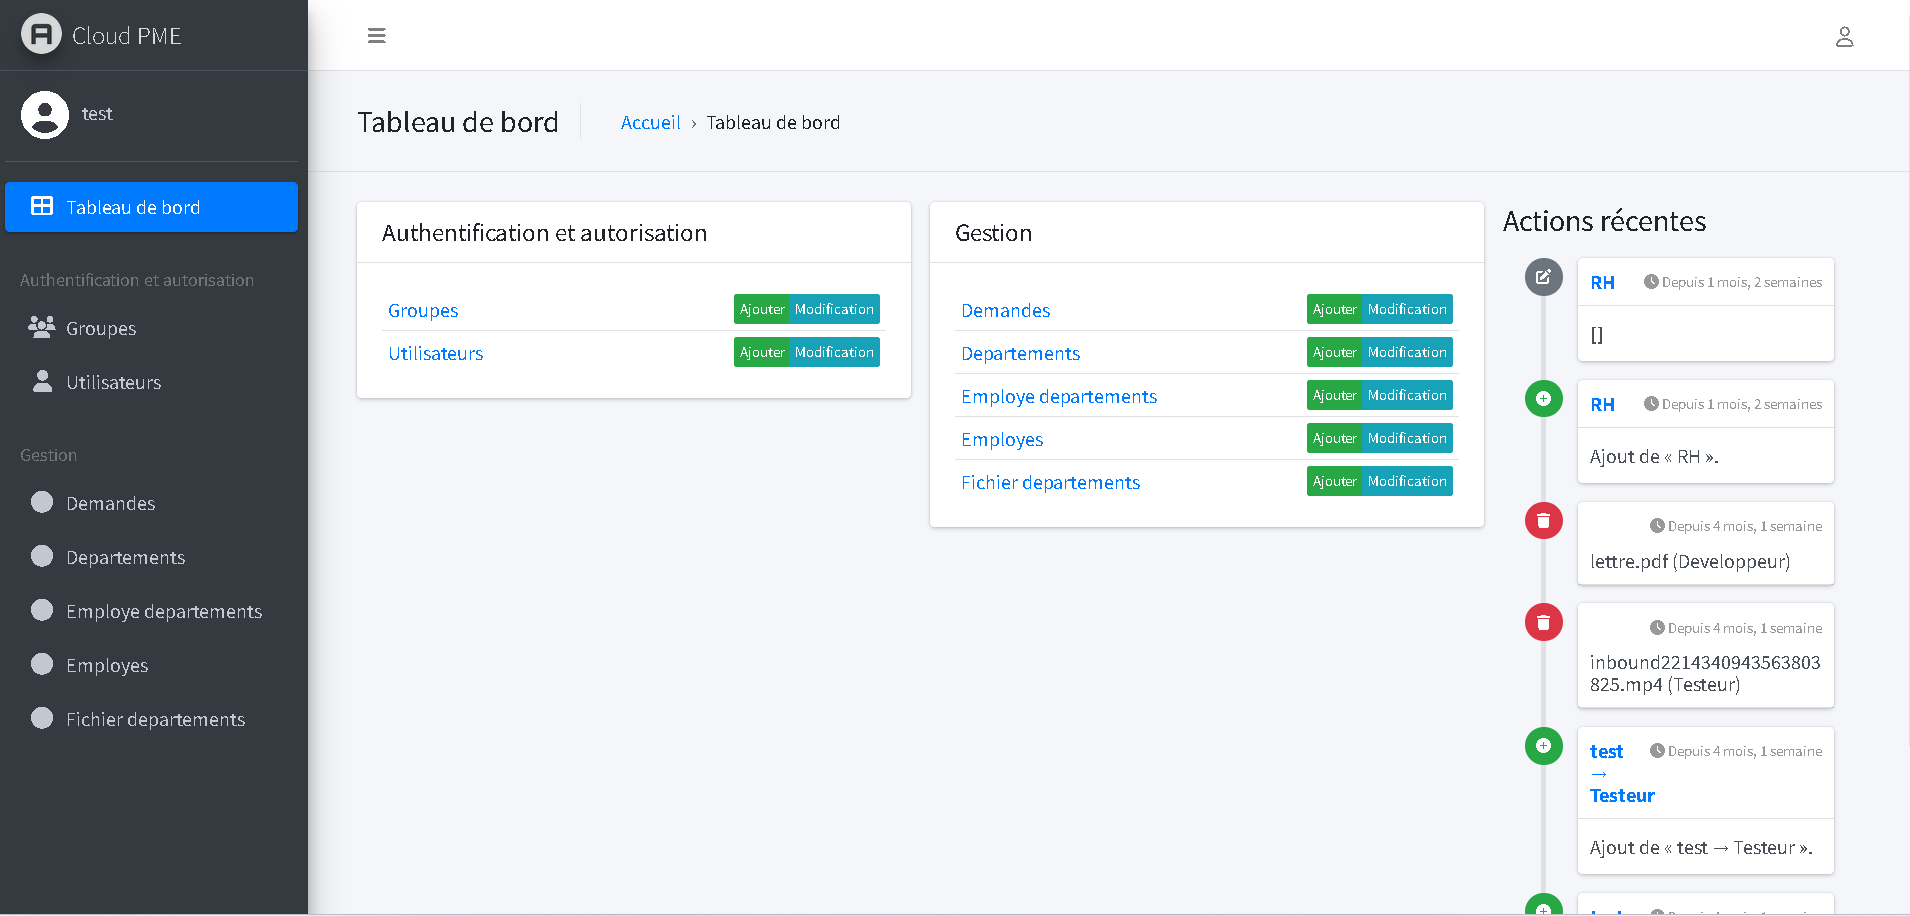Click the Cloud PME logo icon
Image resolution: width=1910 pixels, height=916 pixels.
click(x=41, y=34)
